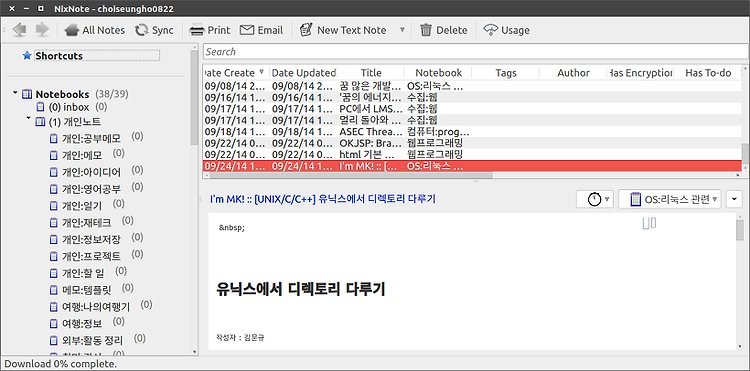Email the current note

261,30
